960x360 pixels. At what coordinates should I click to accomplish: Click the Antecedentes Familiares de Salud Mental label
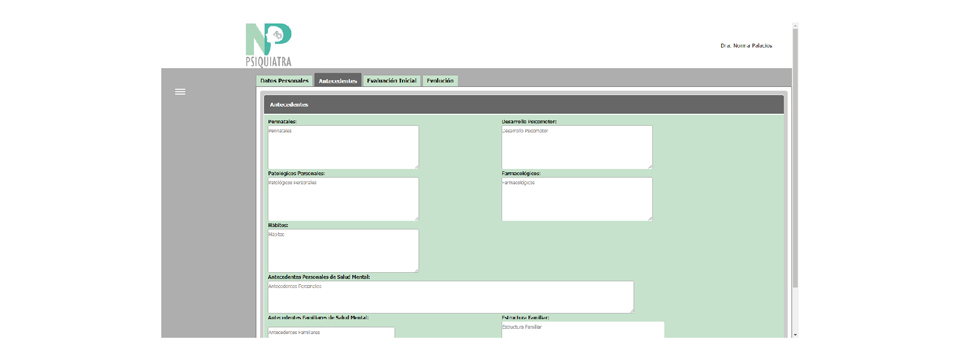[318, 318]
